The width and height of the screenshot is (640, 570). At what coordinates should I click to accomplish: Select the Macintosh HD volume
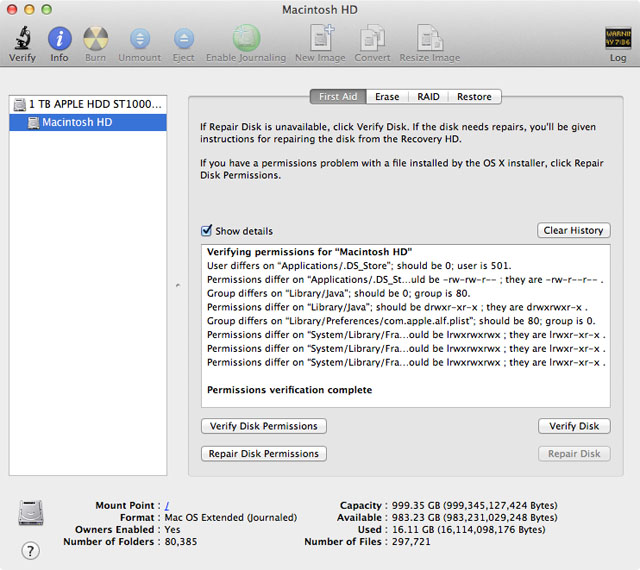point(88,122)
